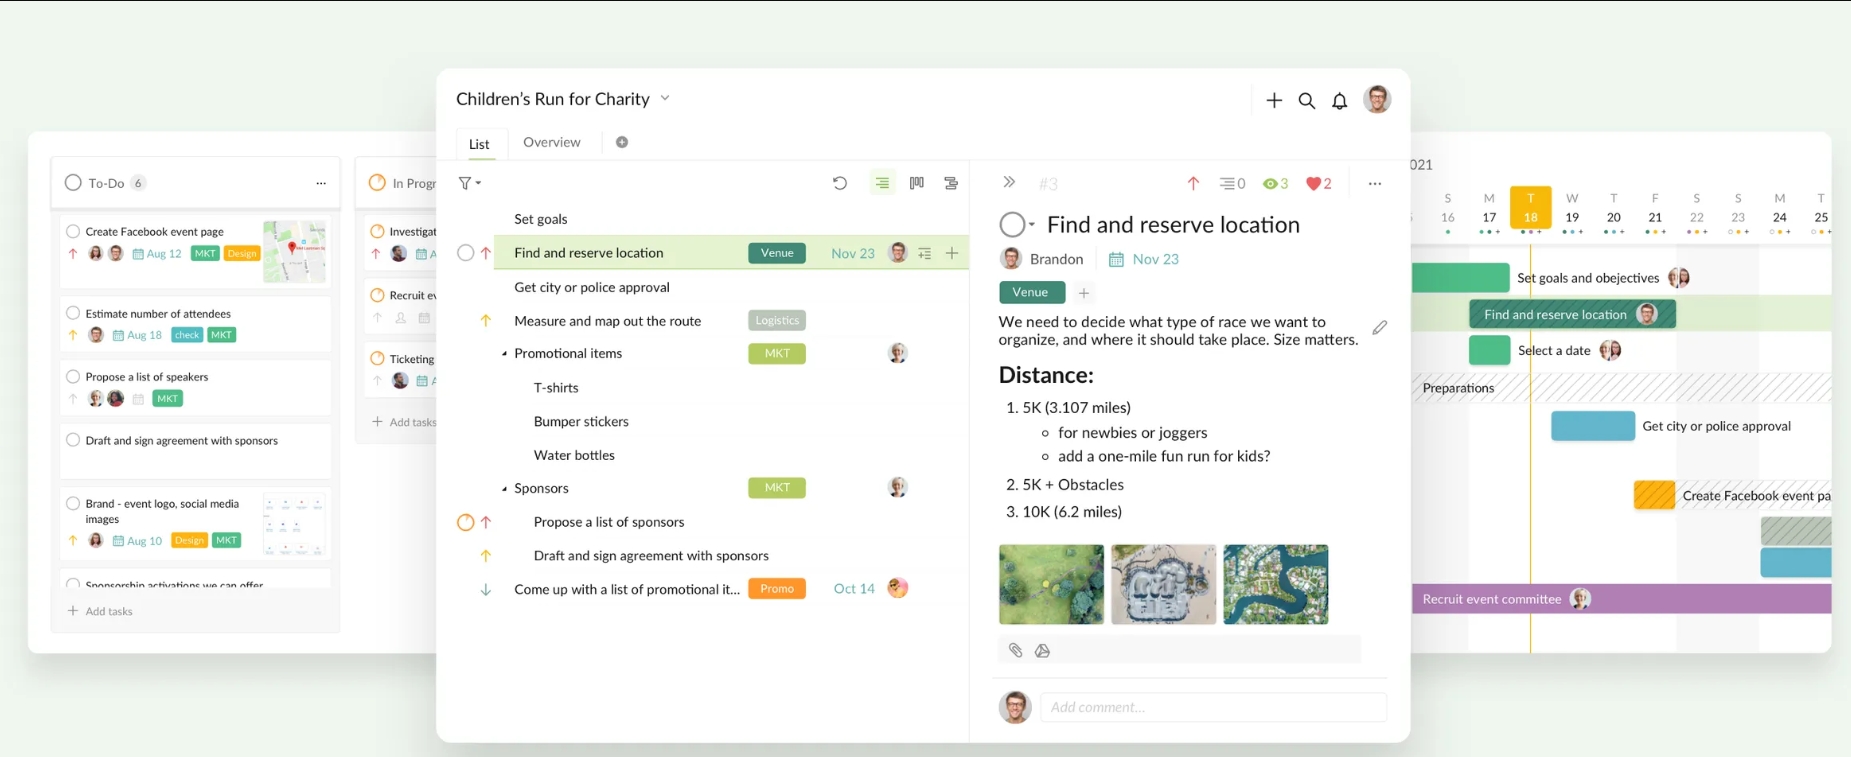The width and height of the screenshot is (1851, 757).
Task: Collapse the Promotional items group
Action: (504, 354)
